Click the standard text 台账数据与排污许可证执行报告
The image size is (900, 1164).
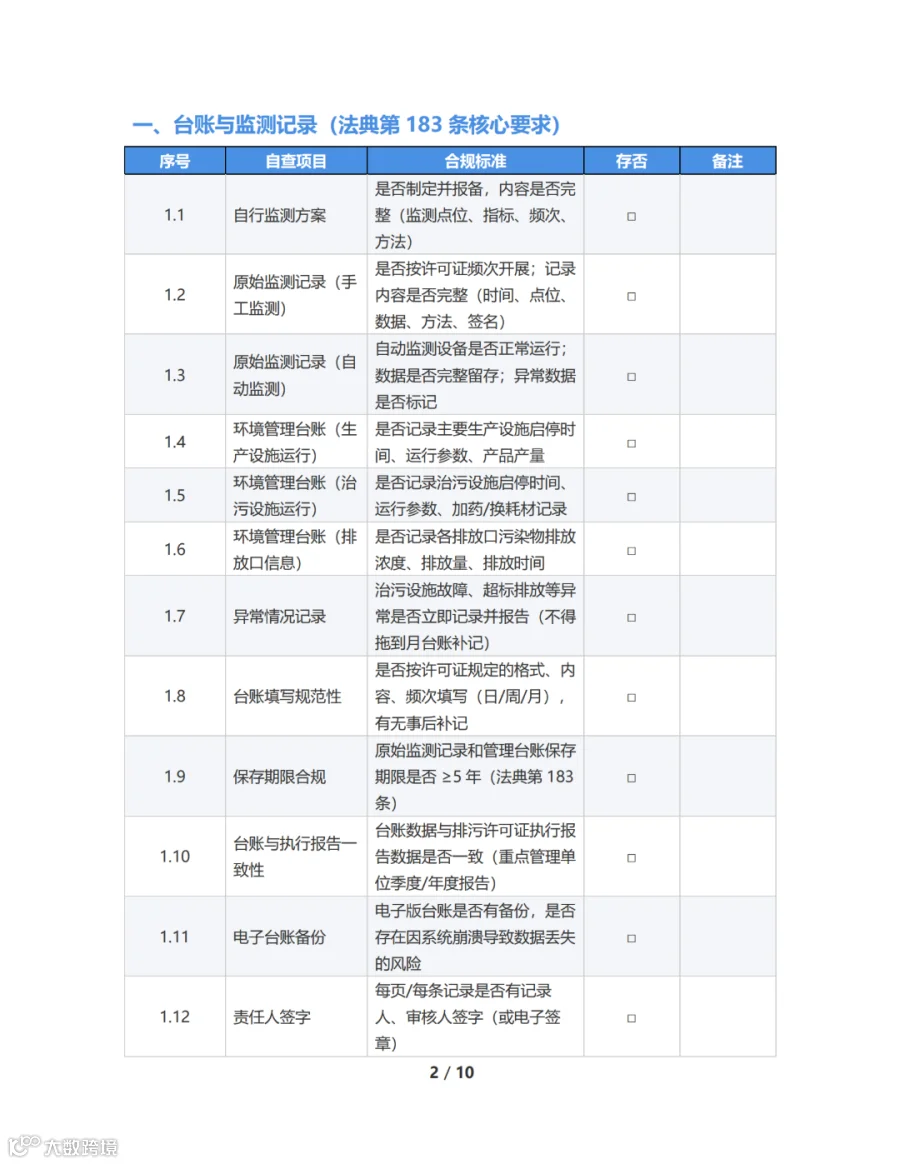pyautogui.click(x=475, y=857)
